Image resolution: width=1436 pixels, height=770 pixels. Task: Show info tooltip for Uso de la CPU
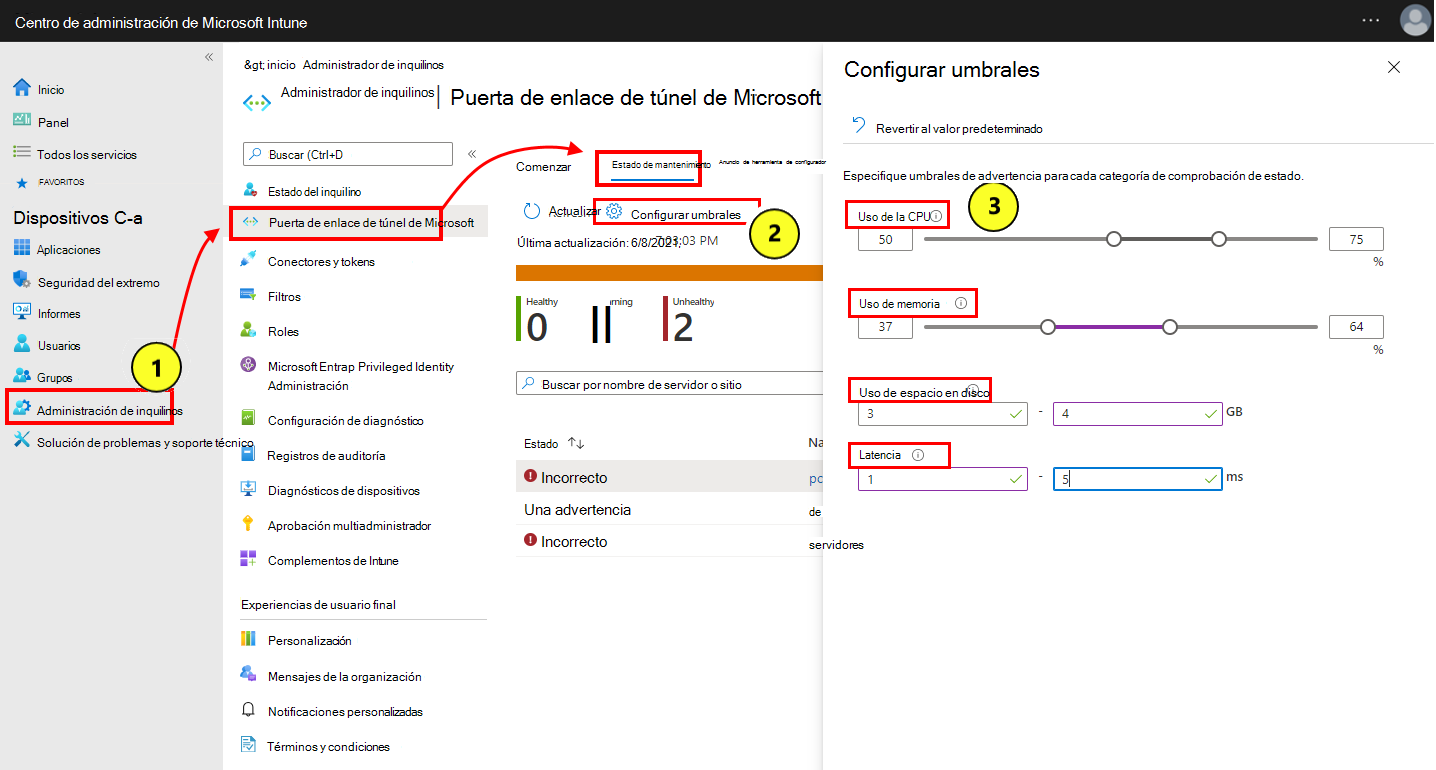[937, 216]
